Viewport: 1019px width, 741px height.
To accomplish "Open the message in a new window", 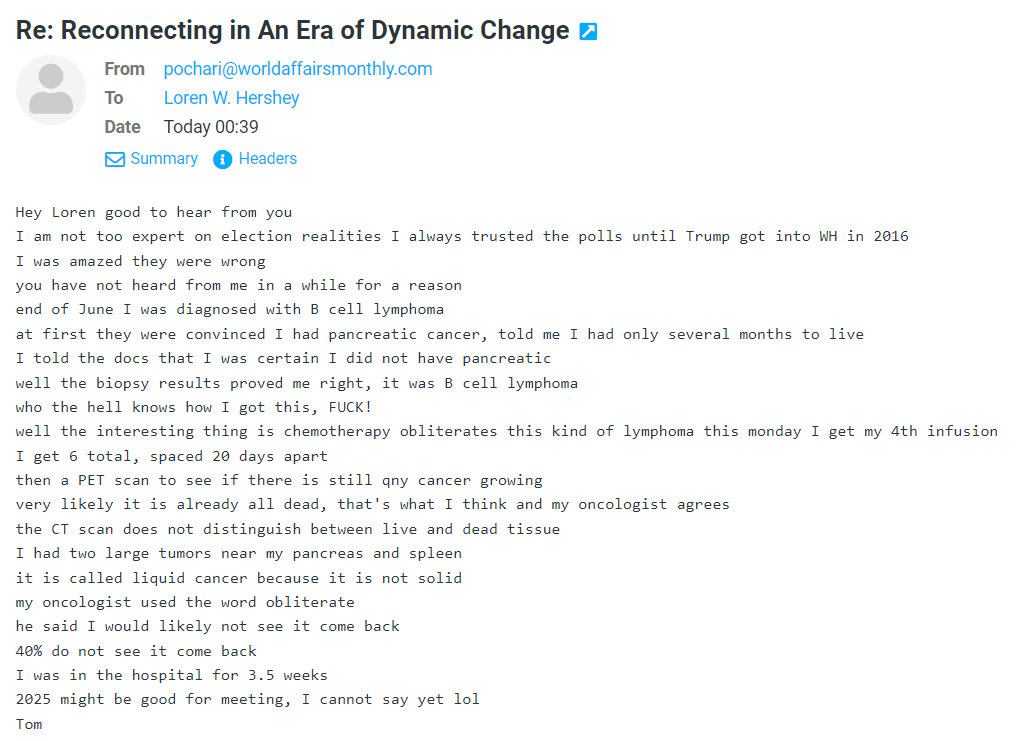I will (588, 31).
